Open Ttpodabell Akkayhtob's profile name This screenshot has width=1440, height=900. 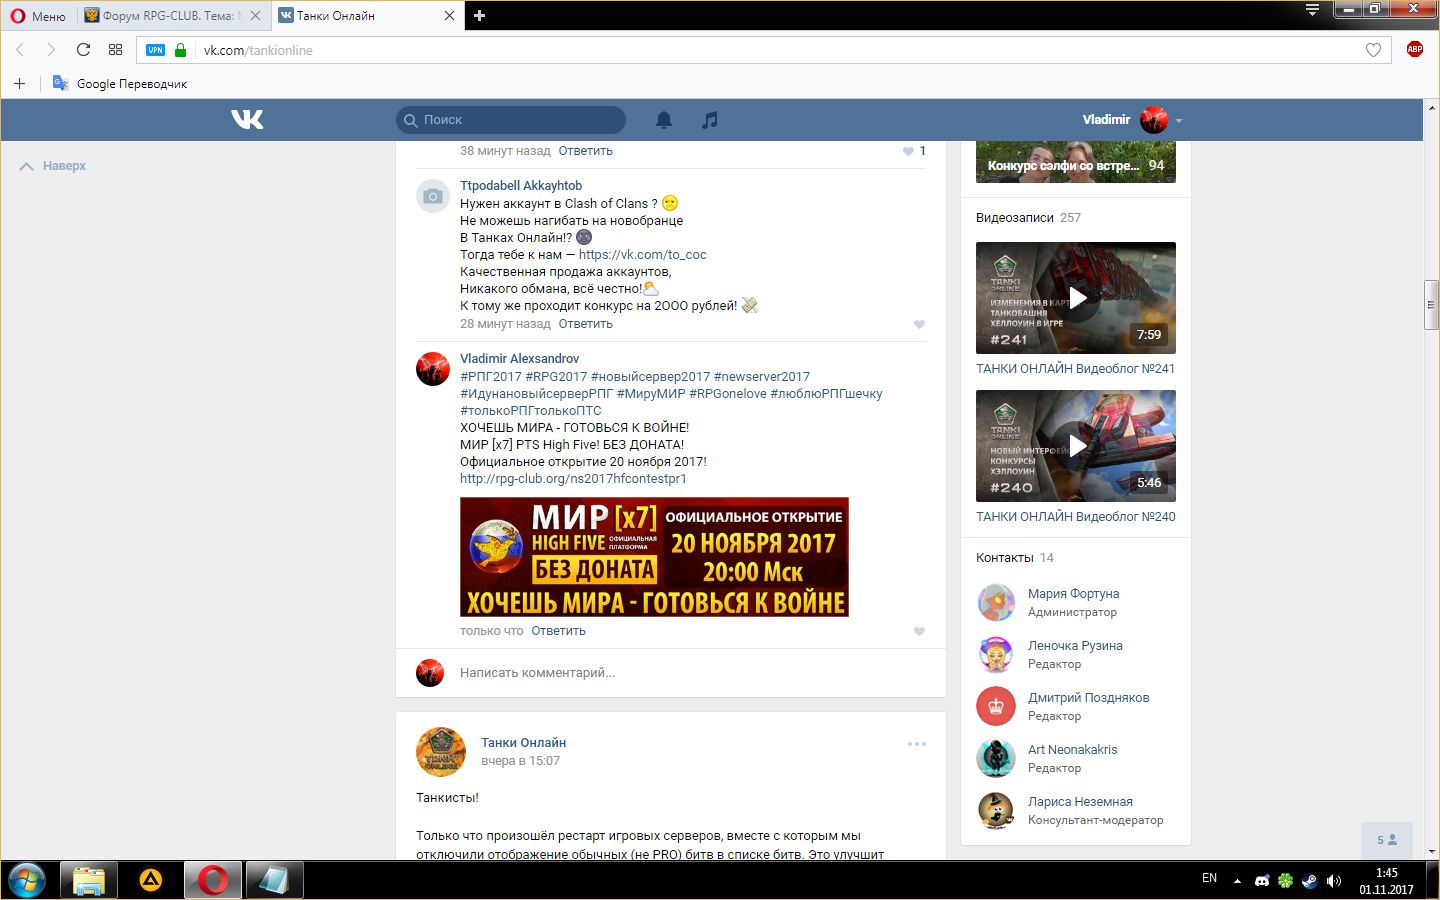(521, 186)
